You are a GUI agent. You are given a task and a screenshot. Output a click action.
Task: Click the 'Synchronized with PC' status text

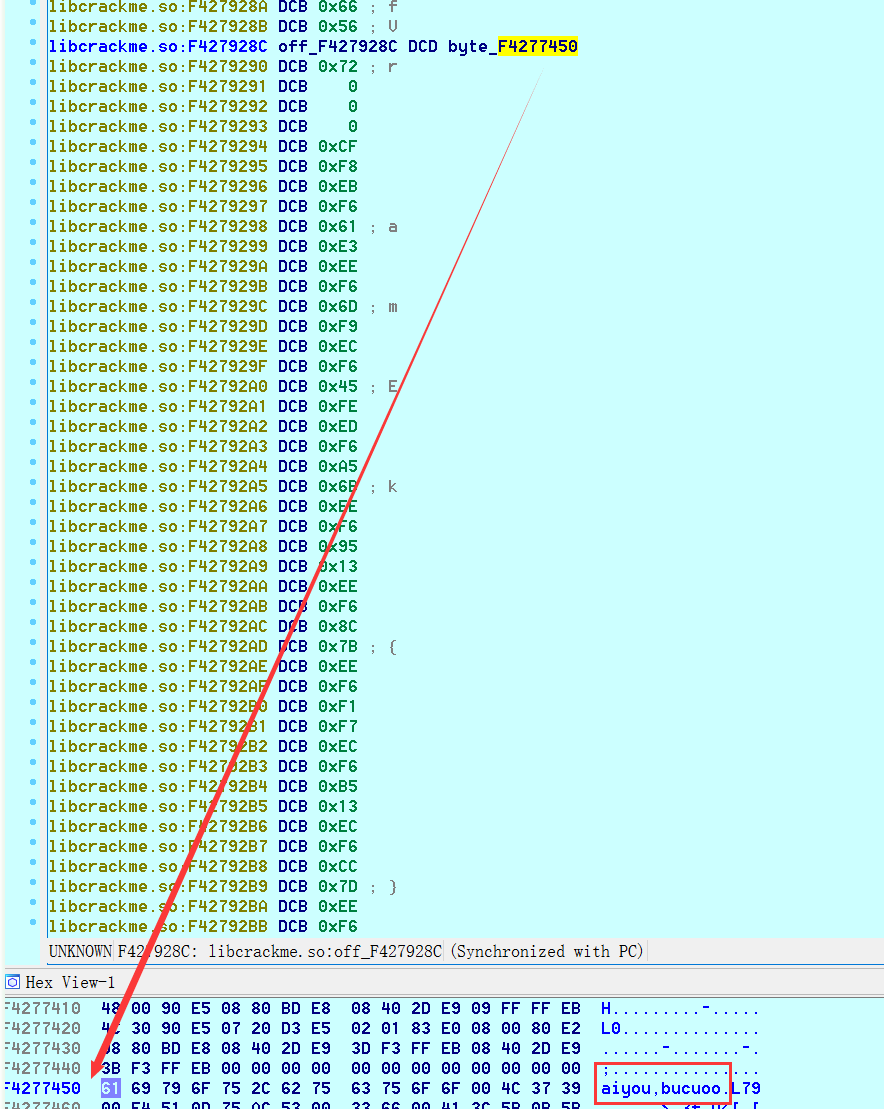tap(547, 951)
